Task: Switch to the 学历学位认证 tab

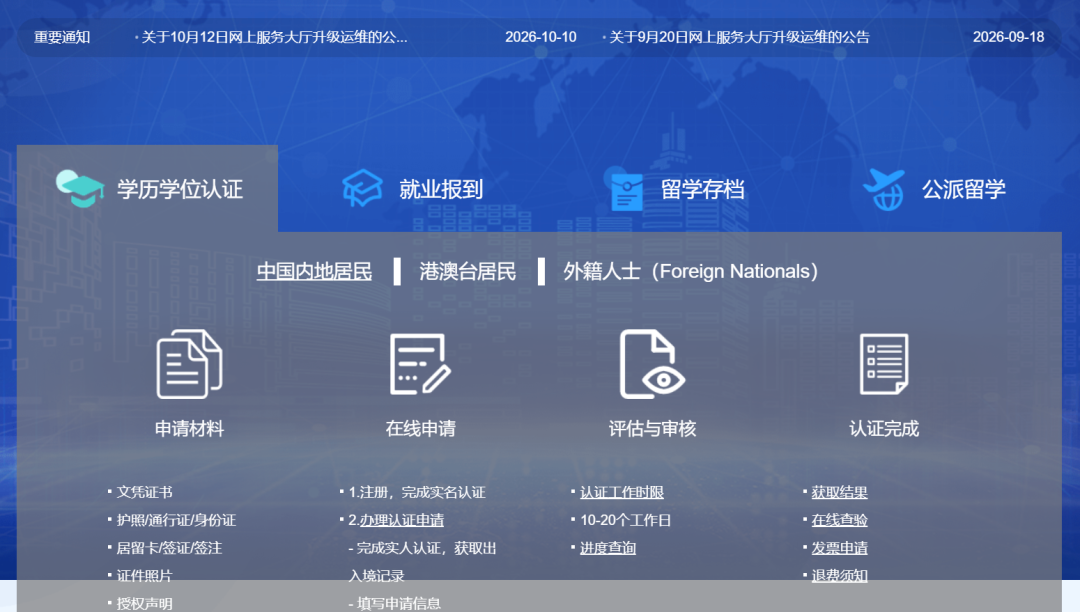Action: click(147, 189)
